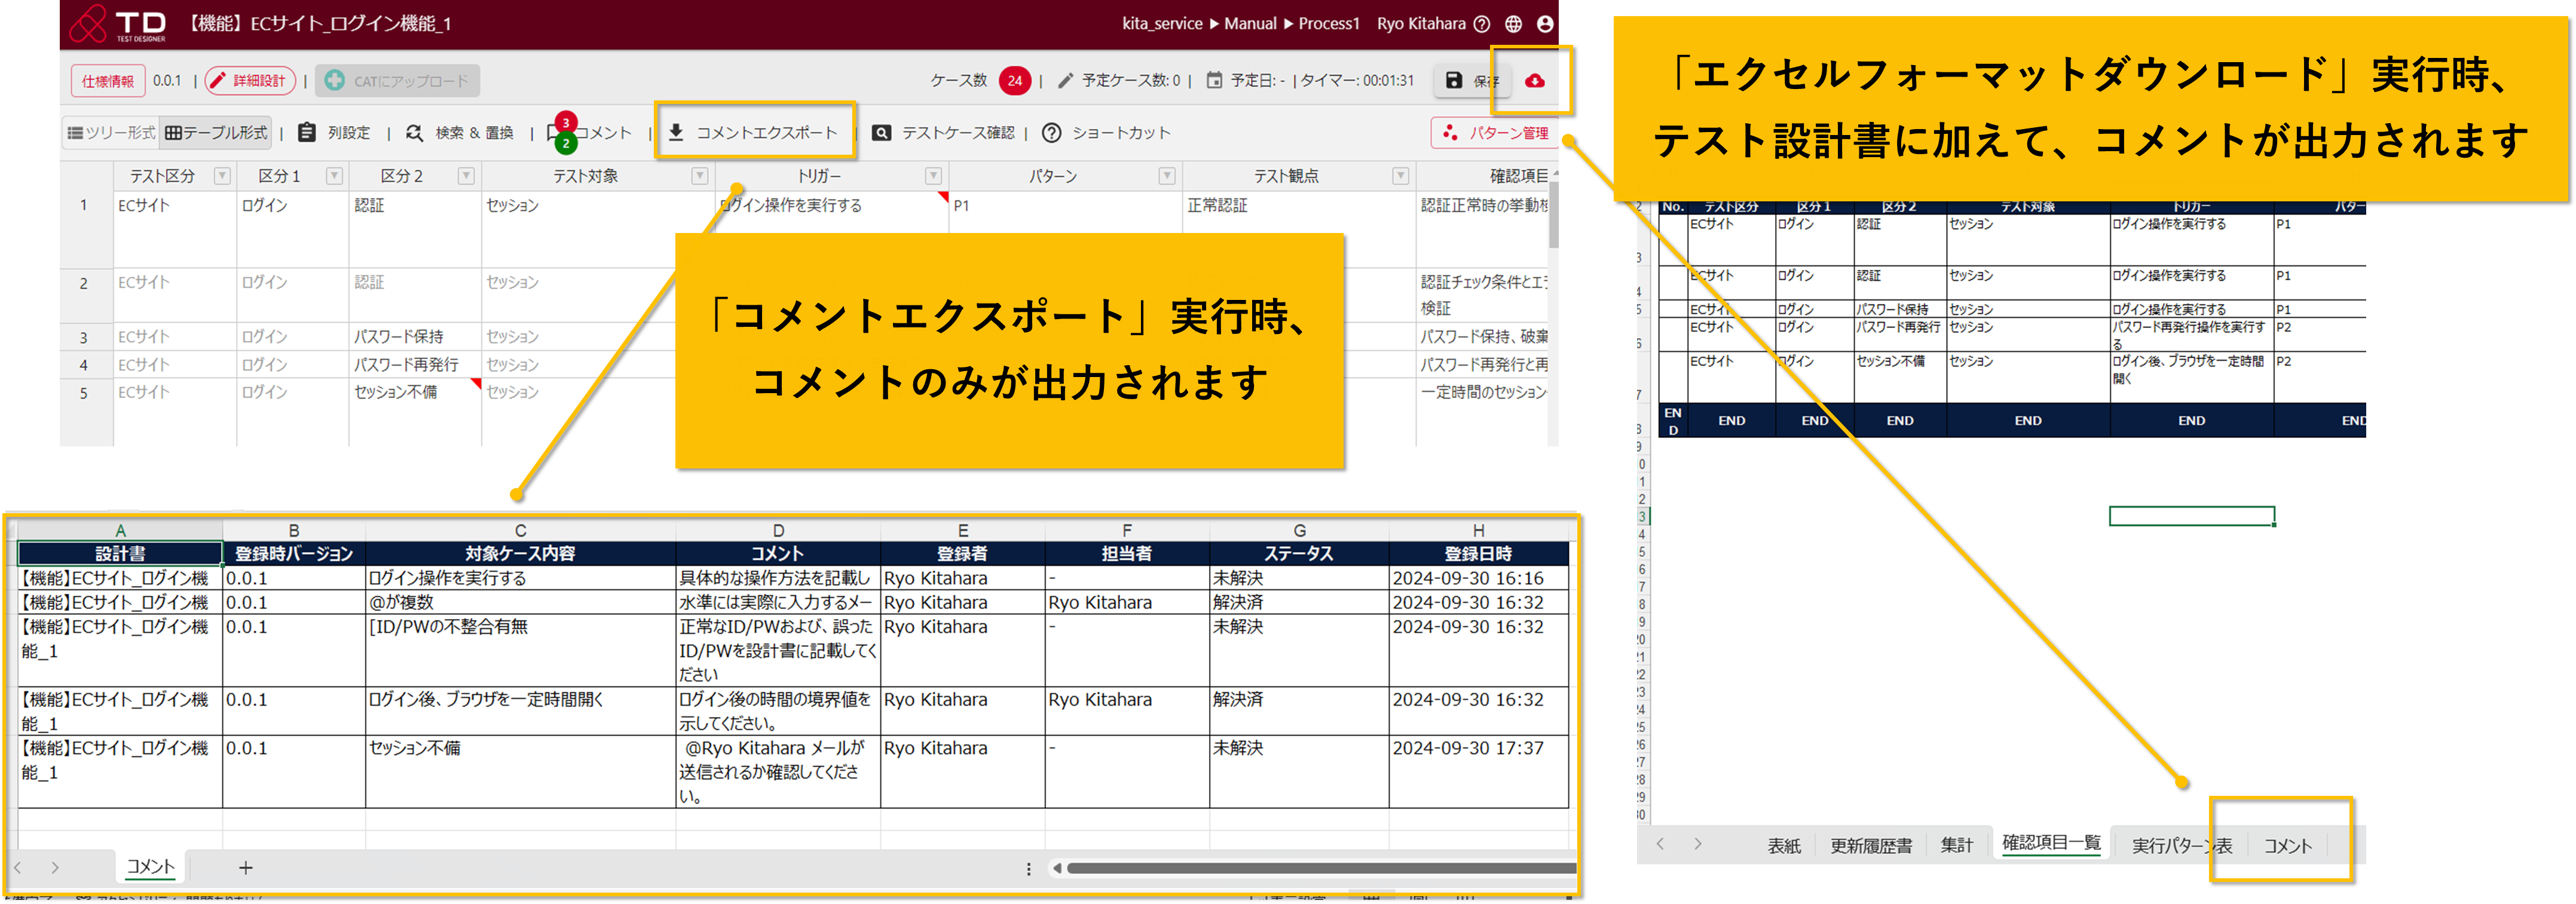The height and width of the screenshot is (904, 2576).
Task: Click Process1 in the breadcrumb
Action: click(1329, 24)
